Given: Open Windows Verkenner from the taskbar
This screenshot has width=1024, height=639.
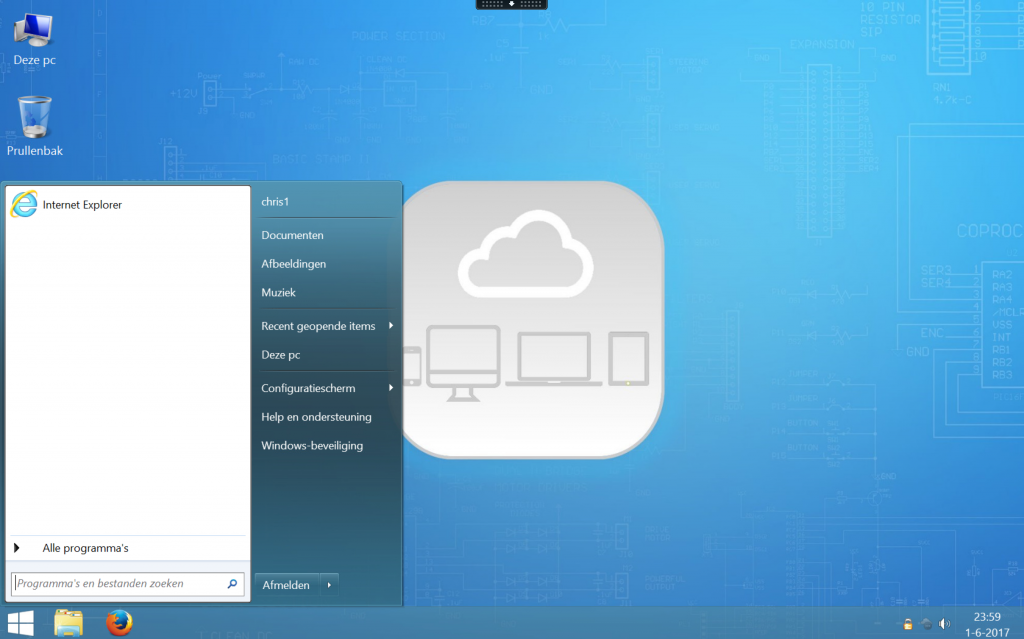Looking at the screenshot, I should tap(68, 625).
